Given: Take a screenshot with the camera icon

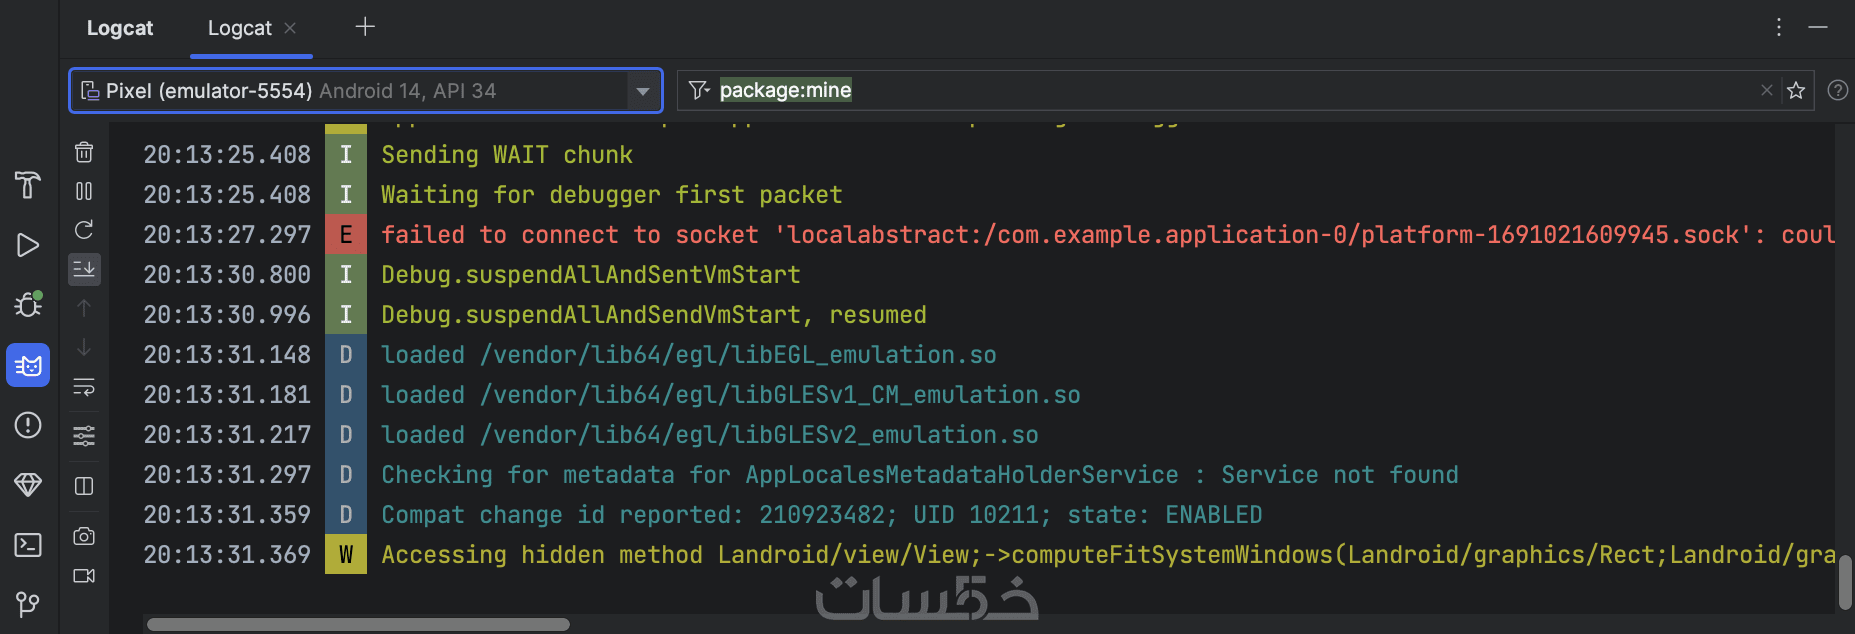Looking at the screenshot, I should pyautogui.click(x=84, y=537).
